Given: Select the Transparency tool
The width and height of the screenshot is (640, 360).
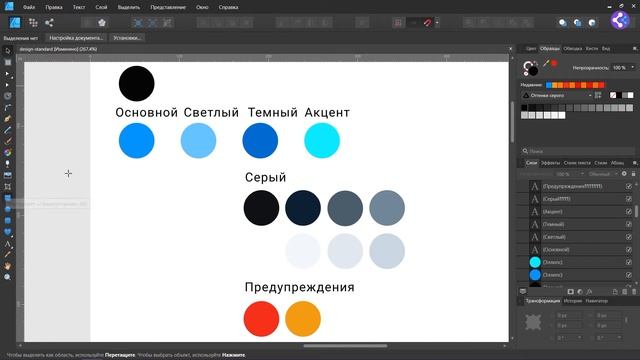Looking at the screenshot, I should (8, 164).
